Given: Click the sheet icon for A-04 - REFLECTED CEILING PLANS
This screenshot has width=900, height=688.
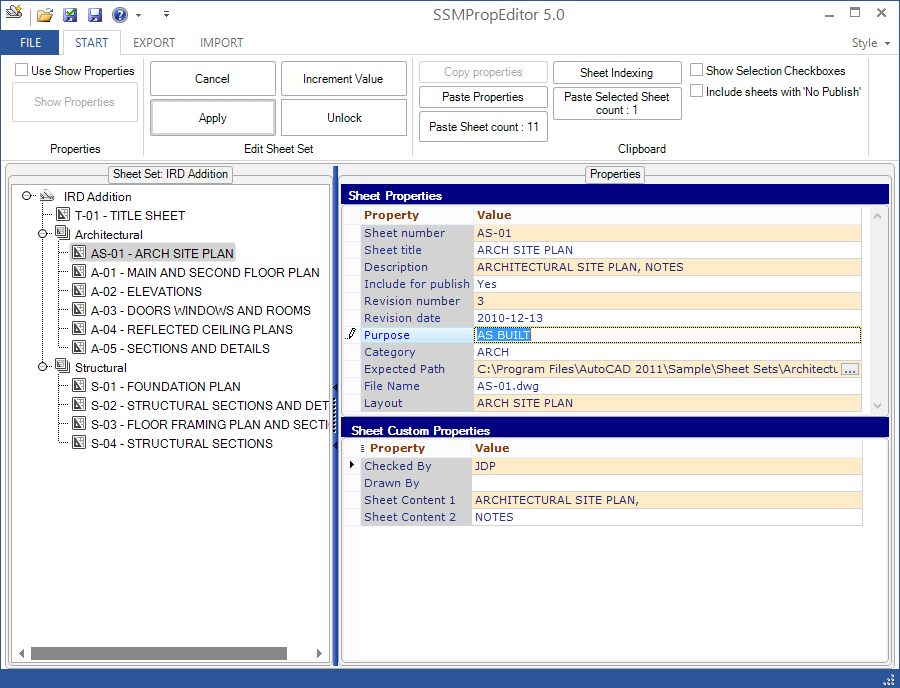Looking at the screenshot, I should coord(79,328).
